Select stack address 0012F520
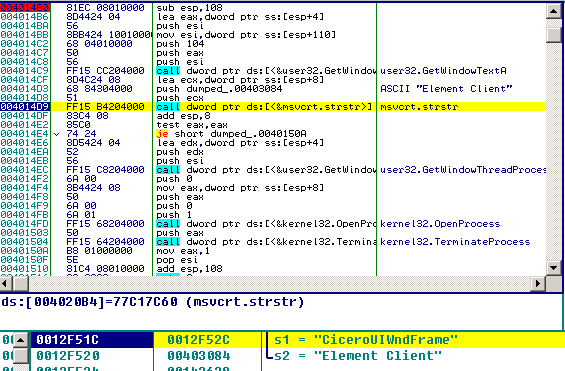 coord(67,356)
